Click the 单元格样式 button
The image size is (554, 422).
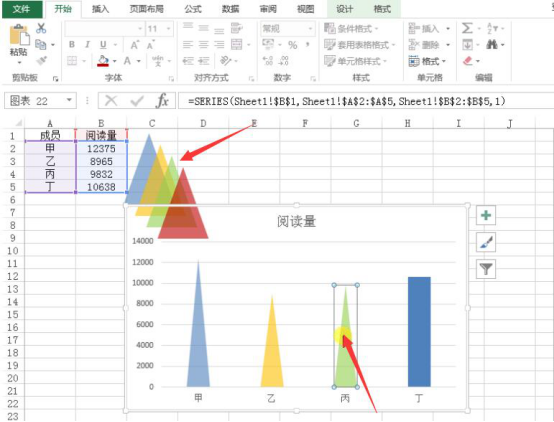click(355, 61)
